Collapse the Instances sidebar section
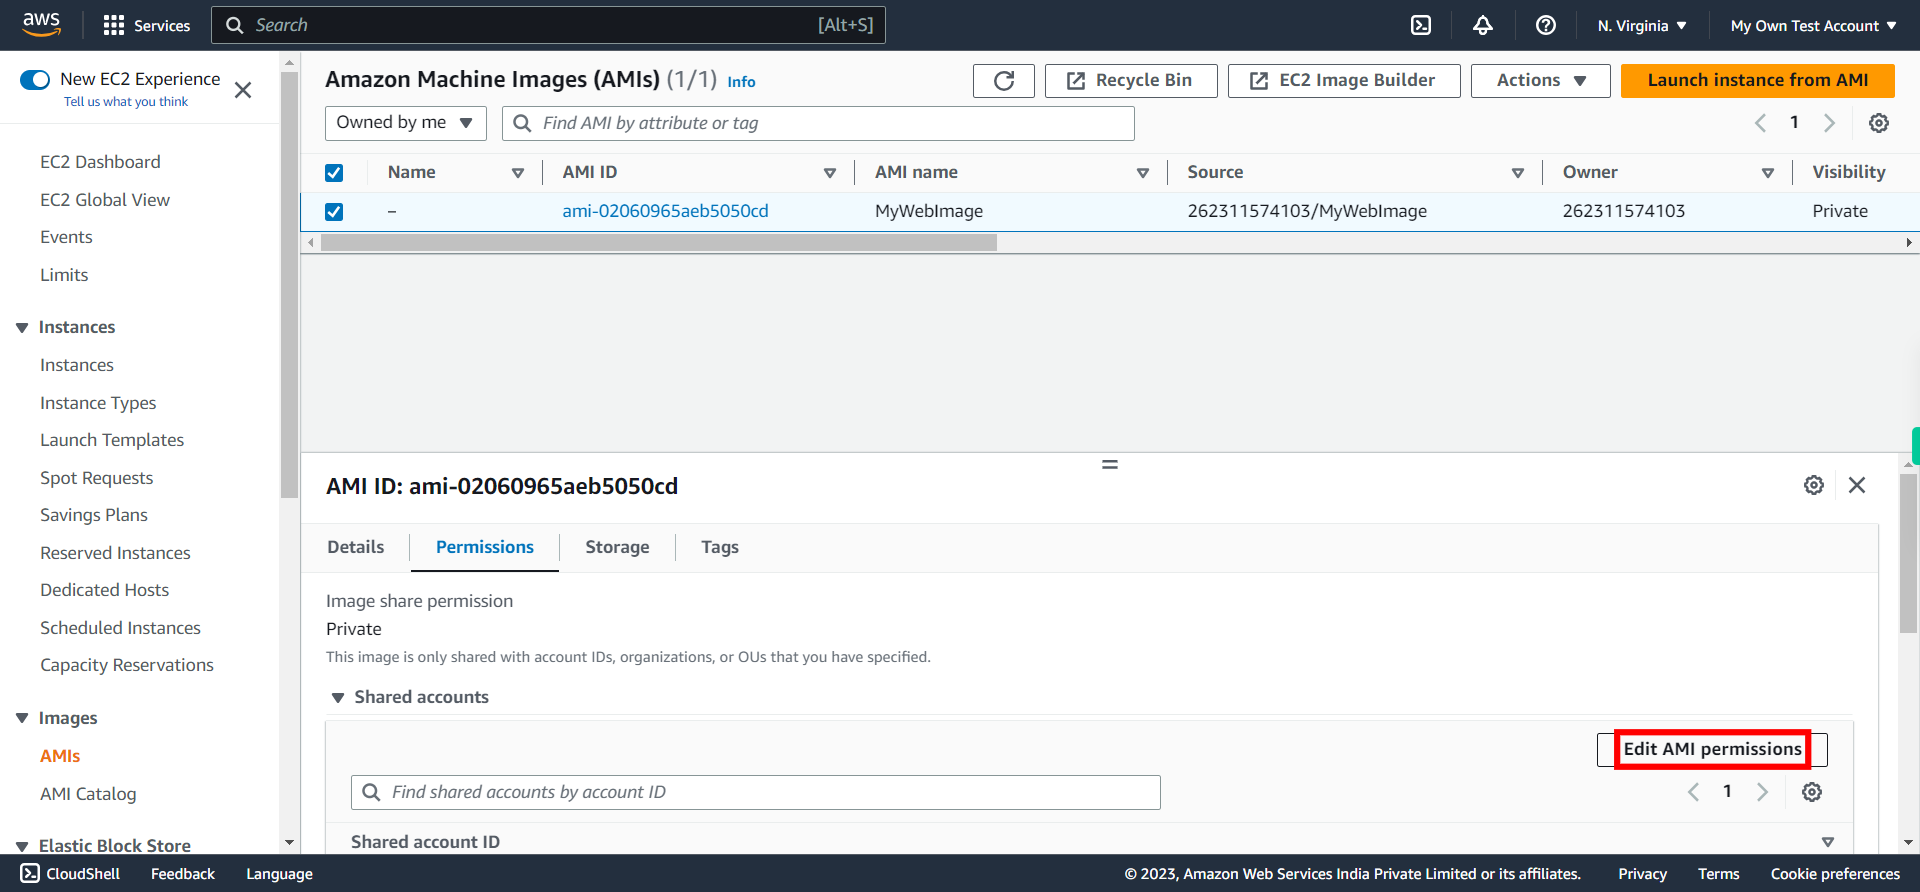The height and width of the screenshot is (892, 1920). click(x=22, y=328)
